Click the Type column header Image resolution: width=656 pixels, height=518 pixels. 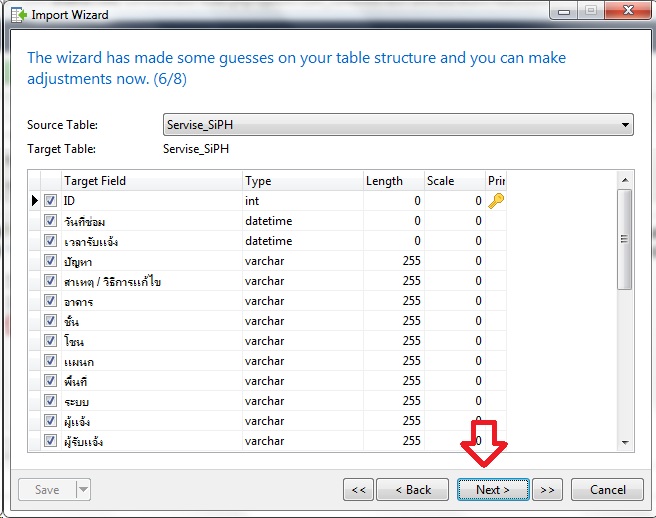point(300,181)
